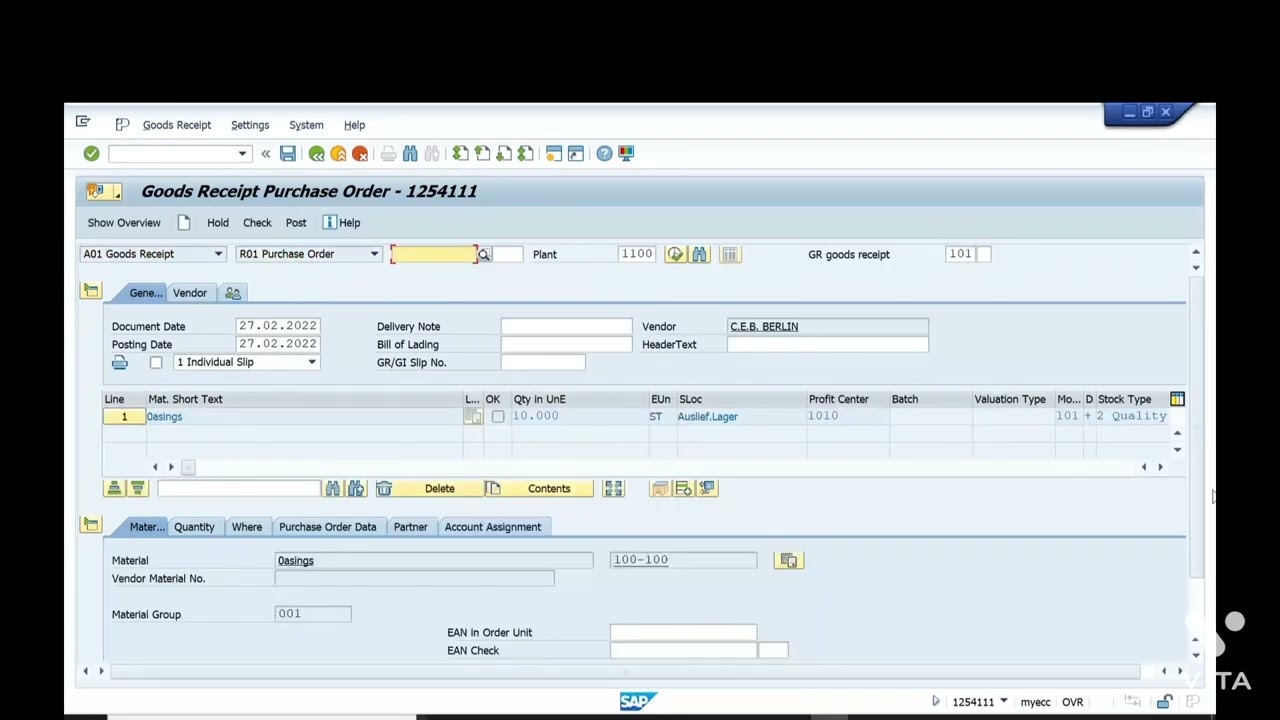Click the Hold button
The width and height of the screenshot is (1280, 720).
218,223
